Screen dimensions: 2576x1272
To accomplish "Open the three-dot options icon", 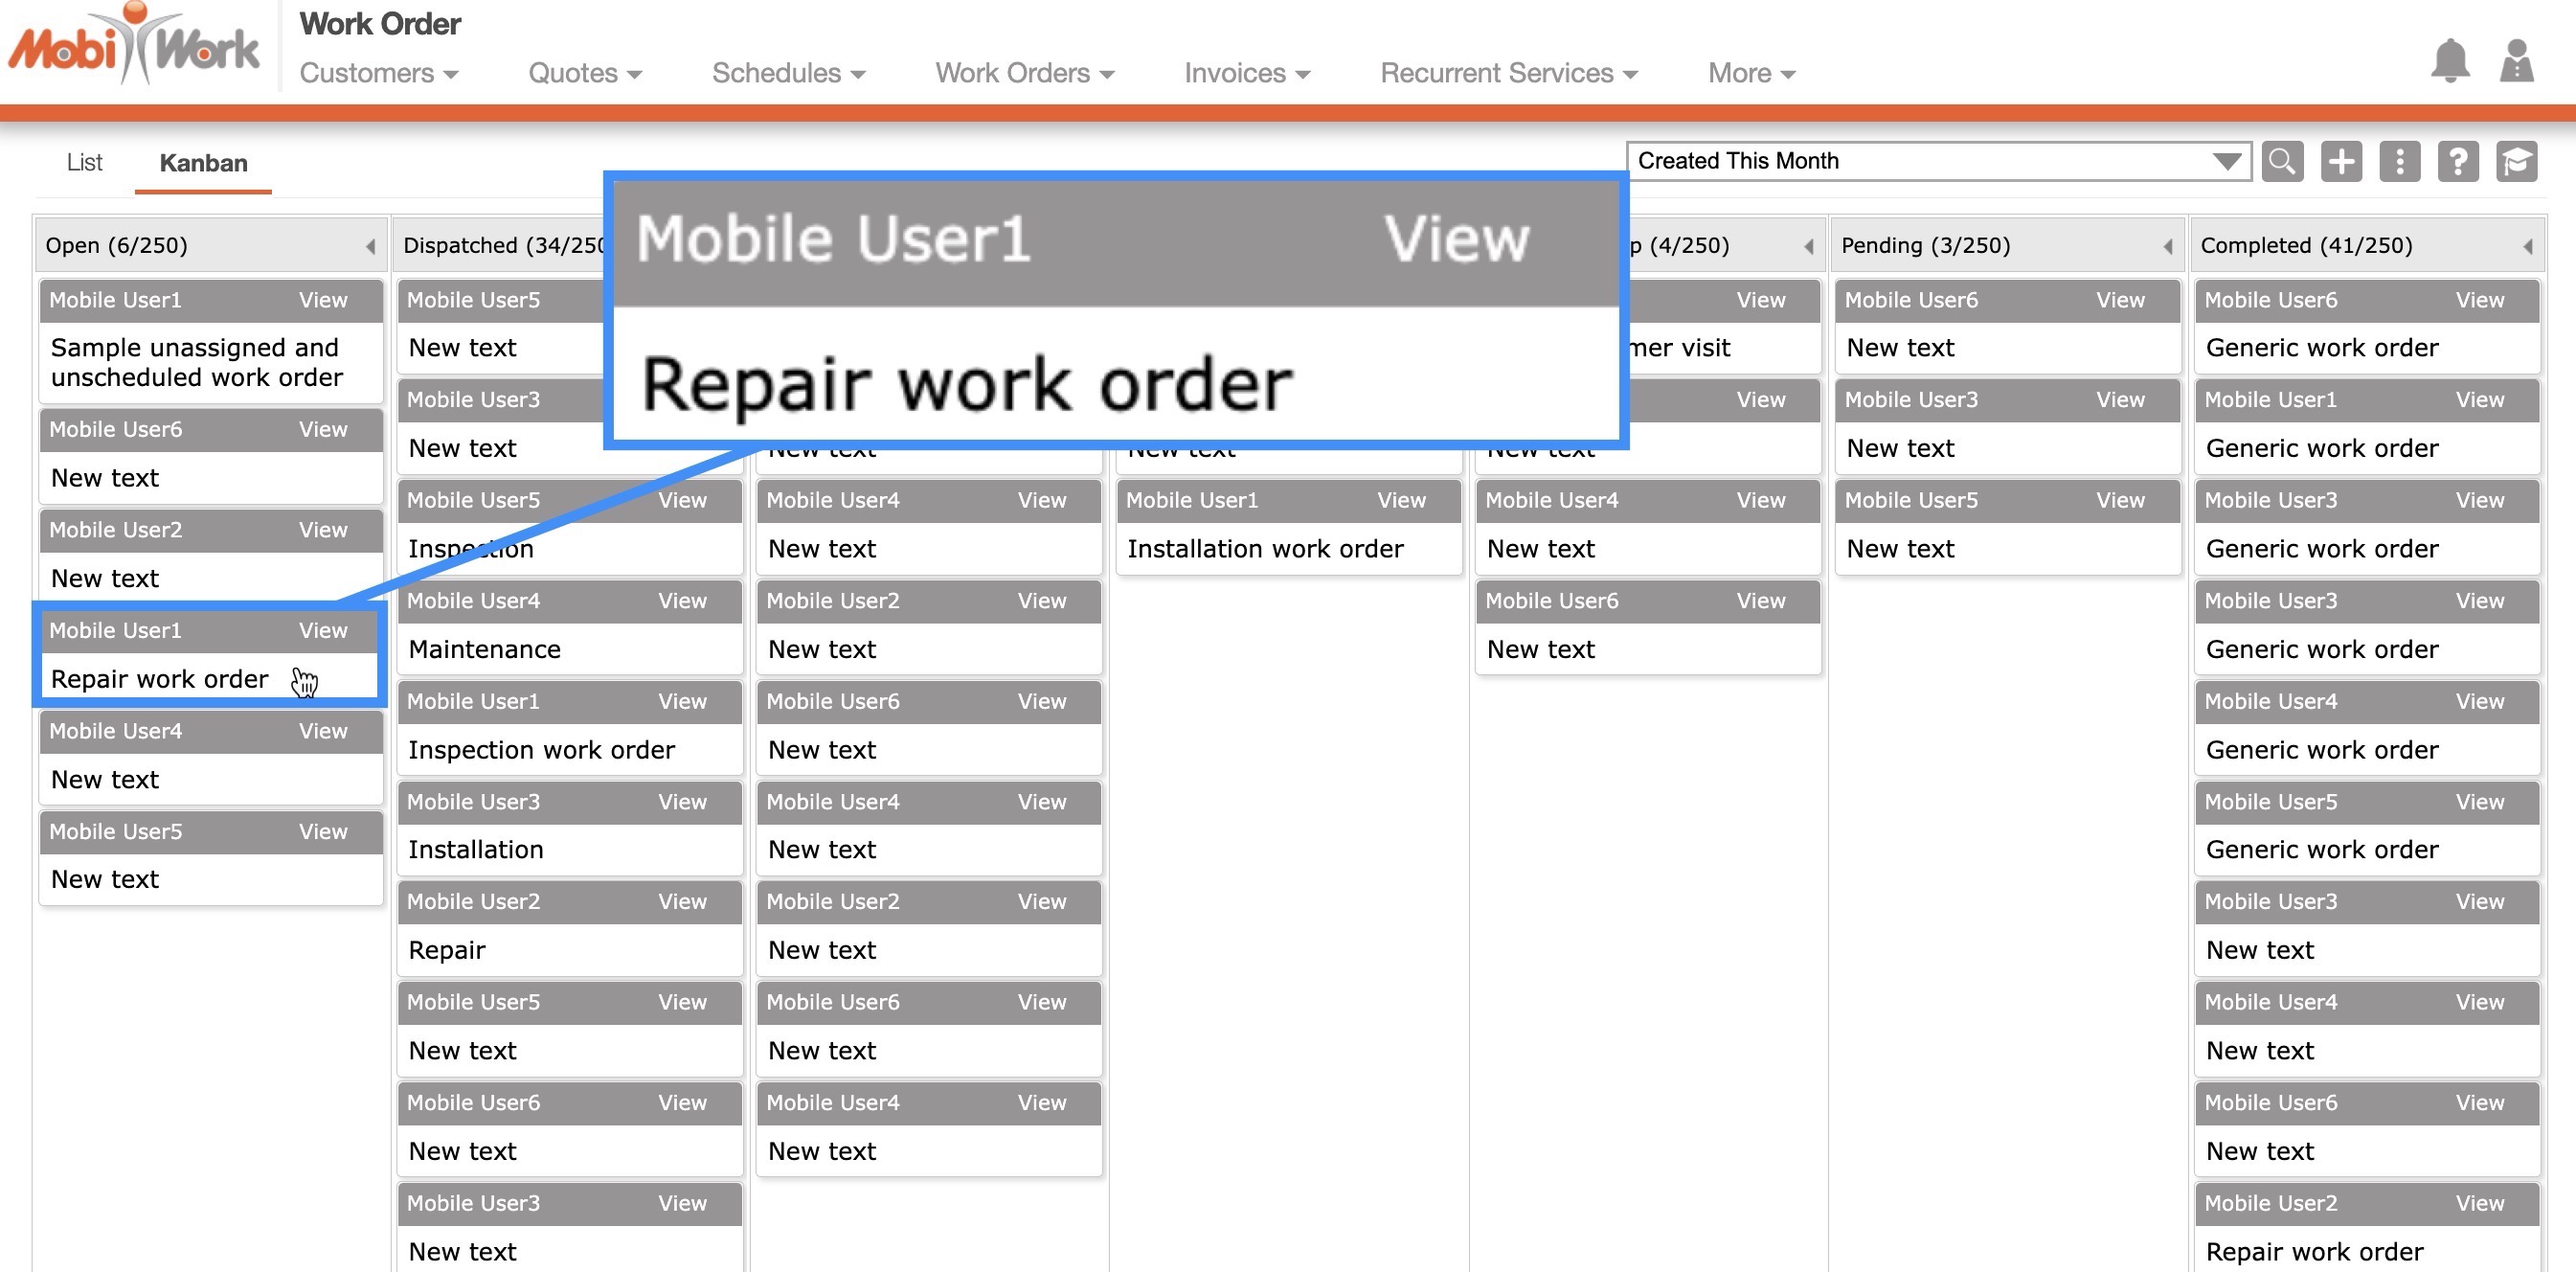I will [2399, 161].
